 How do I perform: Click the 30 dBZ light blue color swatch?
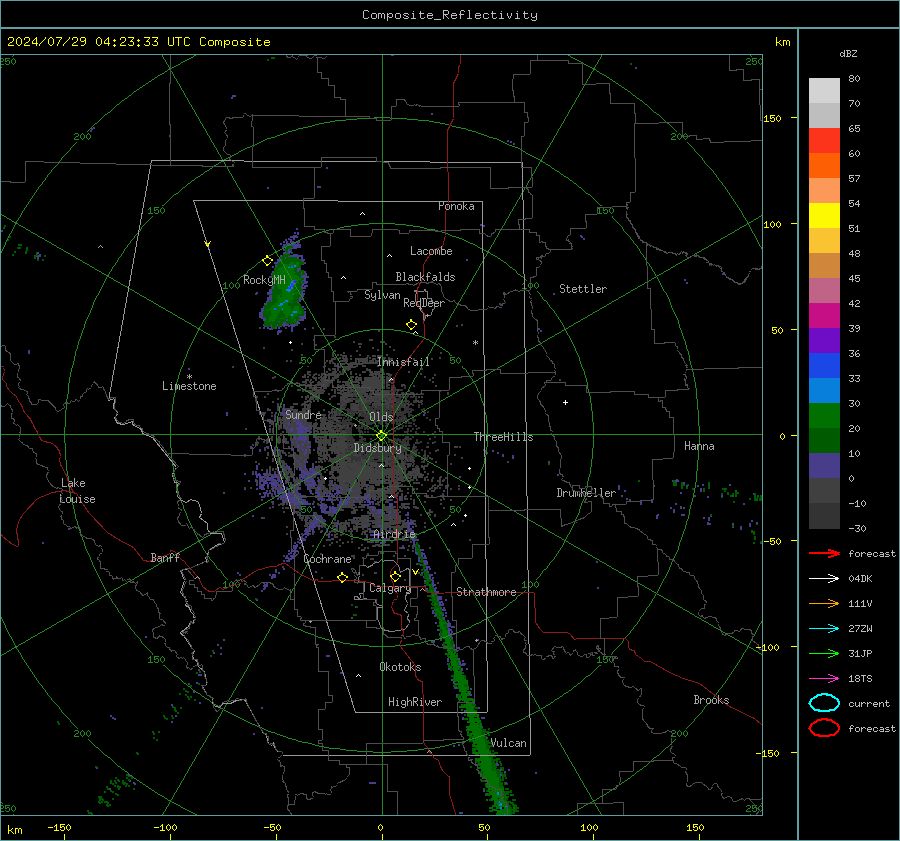[x=824, y=390]
